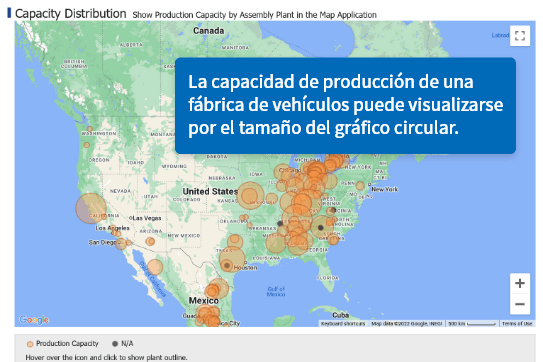The width and height of the screenshot is (543, 362).
Task: Select the large orange circle over Kansas
Action: [x=251, y=196]
